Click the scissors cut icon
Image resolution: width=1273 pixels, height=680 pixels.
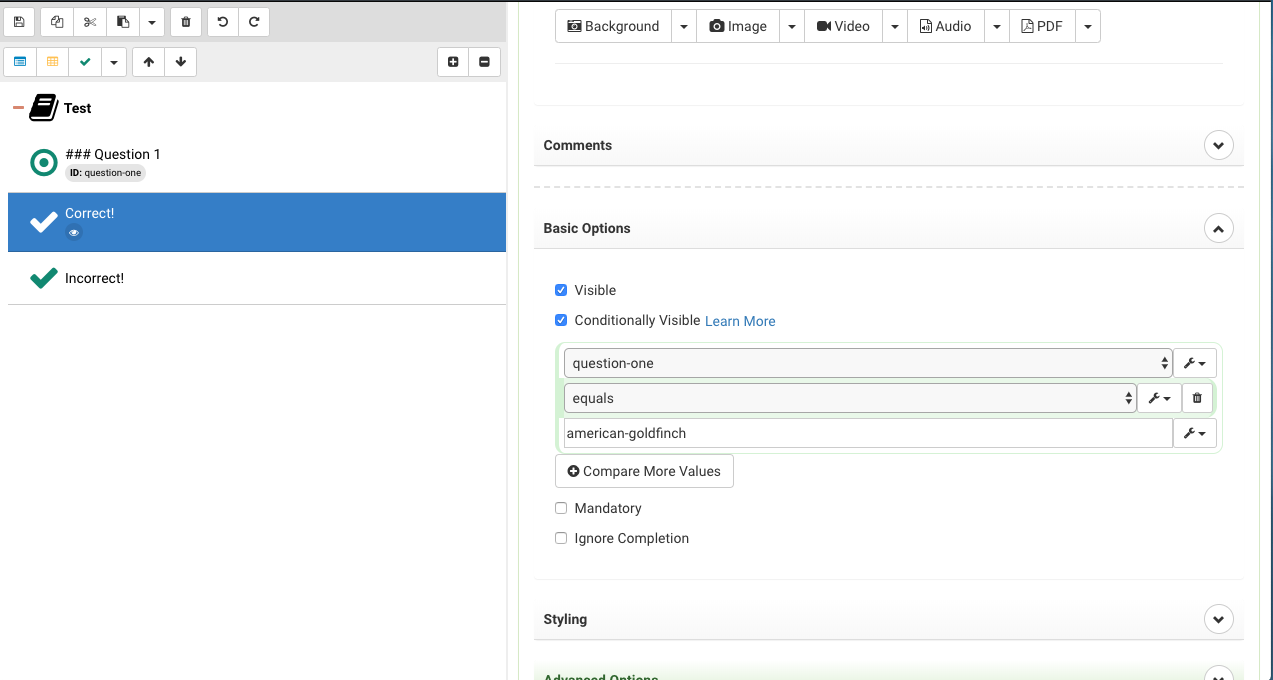[x=90, y=22]
